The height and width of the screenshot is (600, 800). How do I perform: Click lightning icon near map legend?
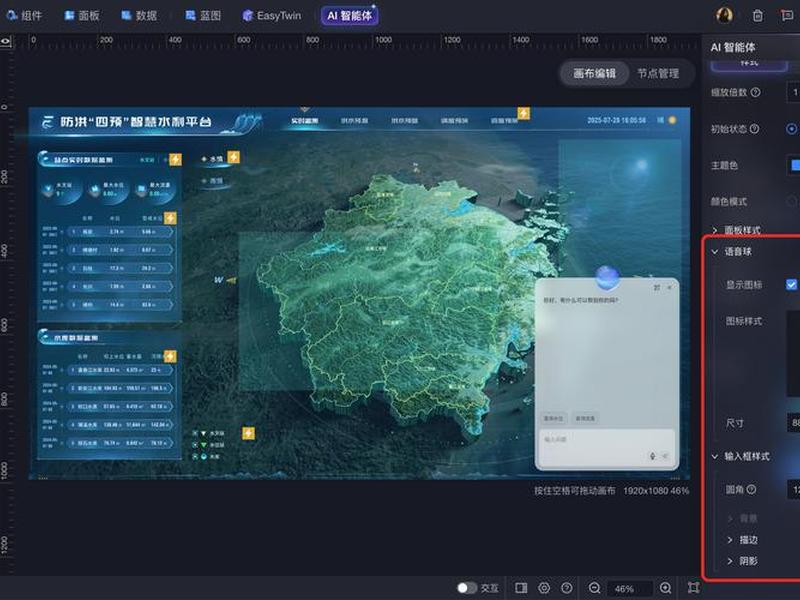tap(248, 433)
